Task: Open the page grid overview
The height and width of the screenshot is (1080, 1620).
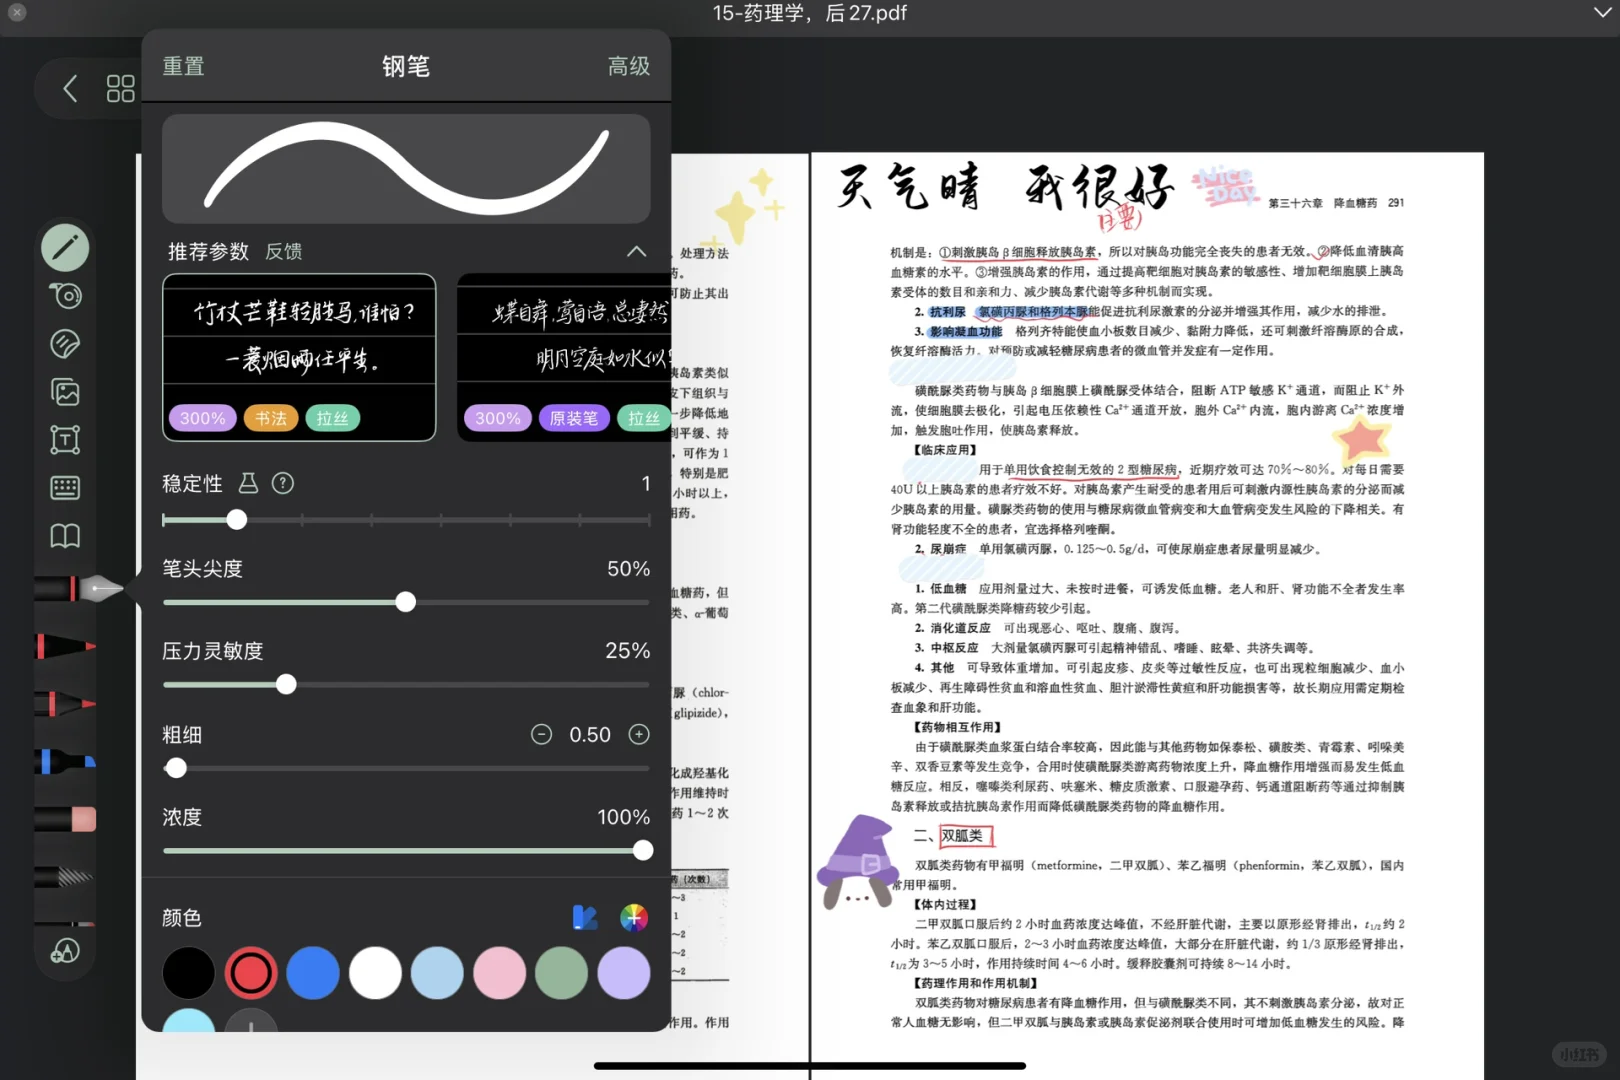Action: [121, 89]
